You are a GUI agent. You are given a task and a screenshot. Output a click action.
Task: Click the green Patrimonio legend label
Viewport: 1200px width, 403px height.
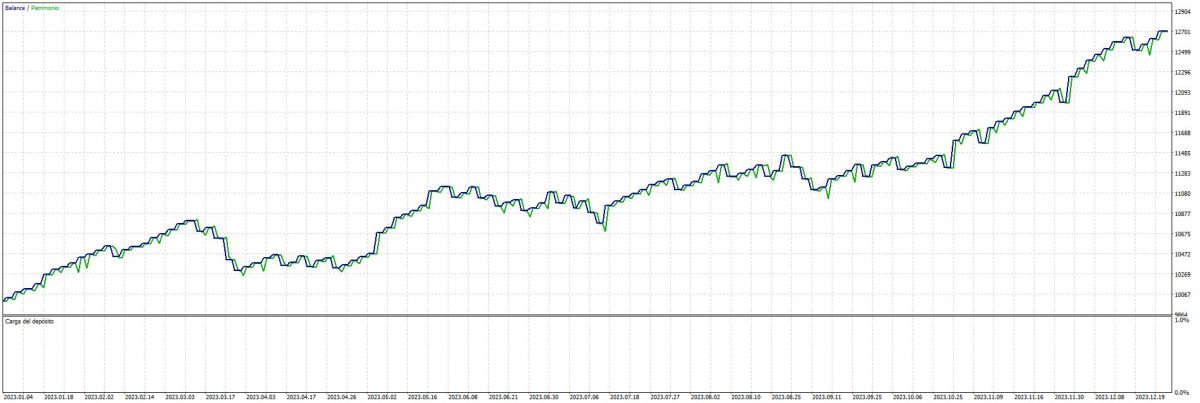coord(44,8)
